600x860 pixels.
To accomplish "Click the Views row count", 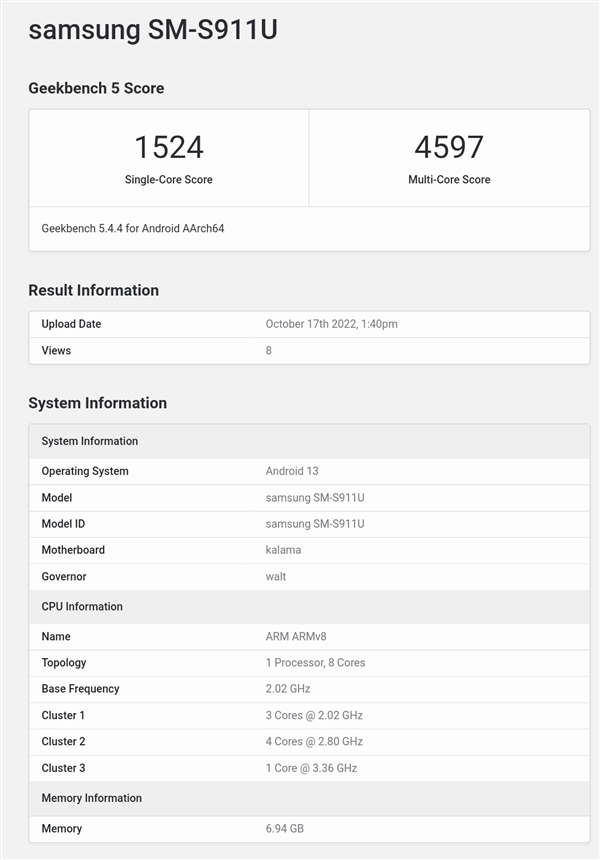I will [269, 350].
